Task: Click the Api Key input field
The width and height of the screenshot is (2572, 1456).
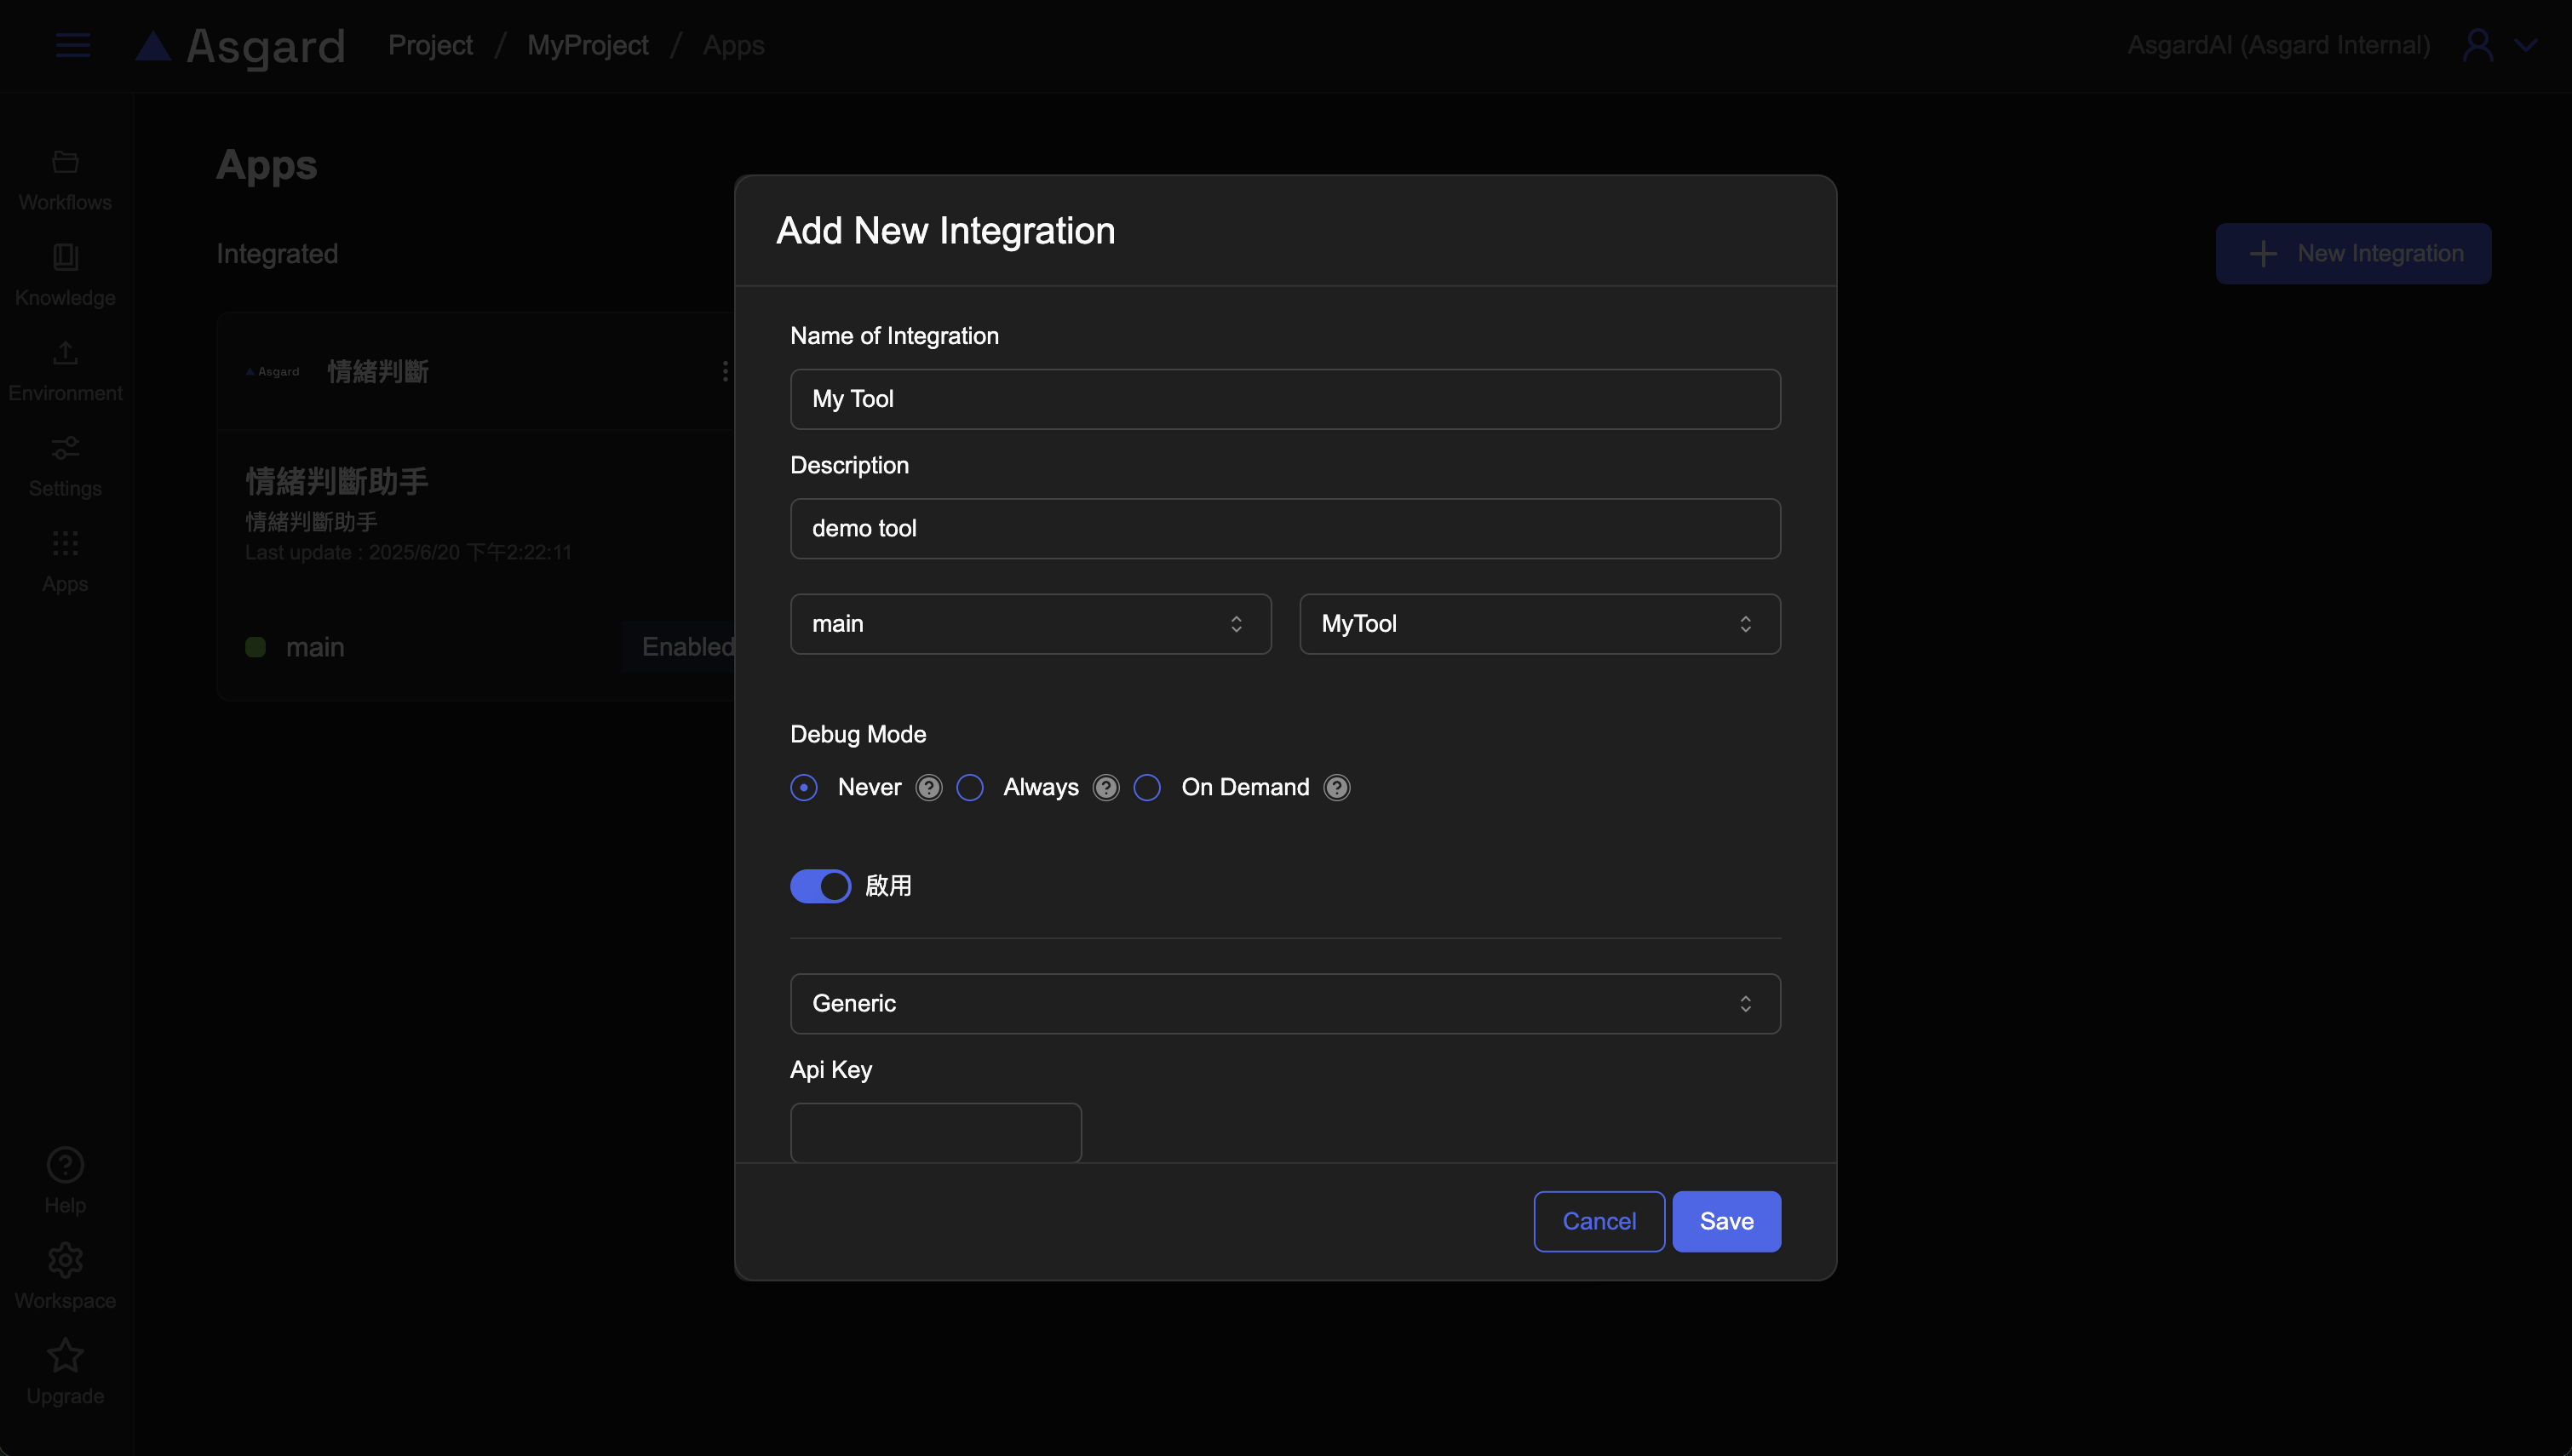Action: [x=935, y=1132]
